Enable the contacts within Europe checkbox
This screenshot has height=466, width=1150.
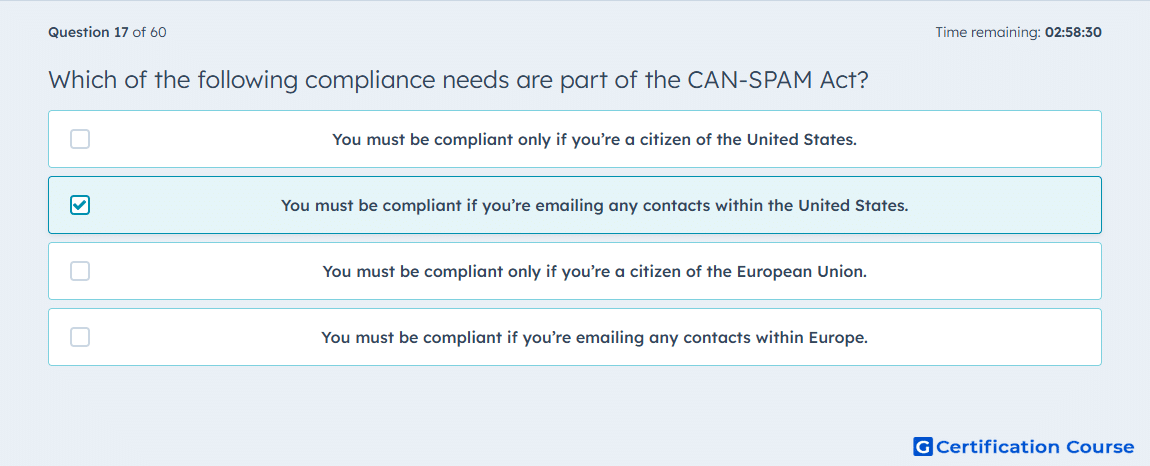pyautogui.click(x=80, y=337)
